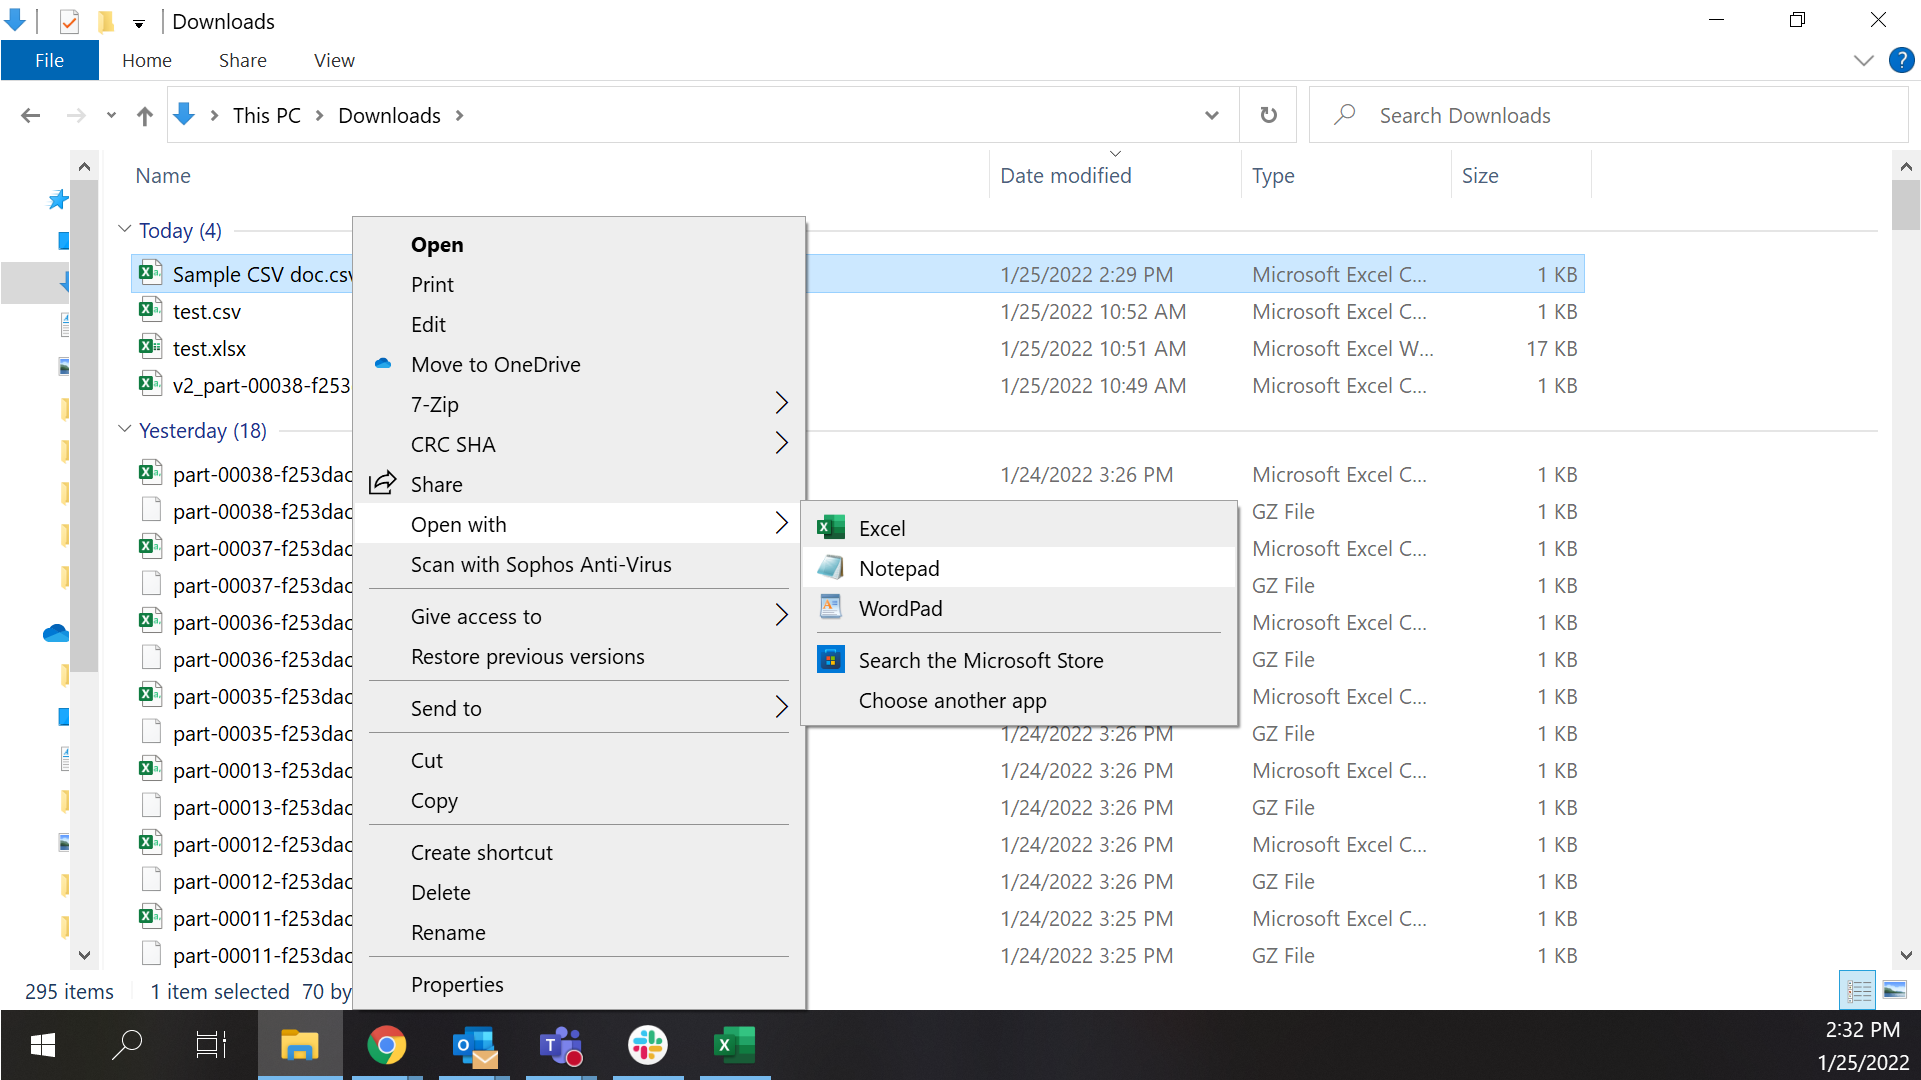The width and height of the screenshot is (1921, 1080).
Task: Choose Notepad in Open with submenu
Action: [x=898, y=568]
